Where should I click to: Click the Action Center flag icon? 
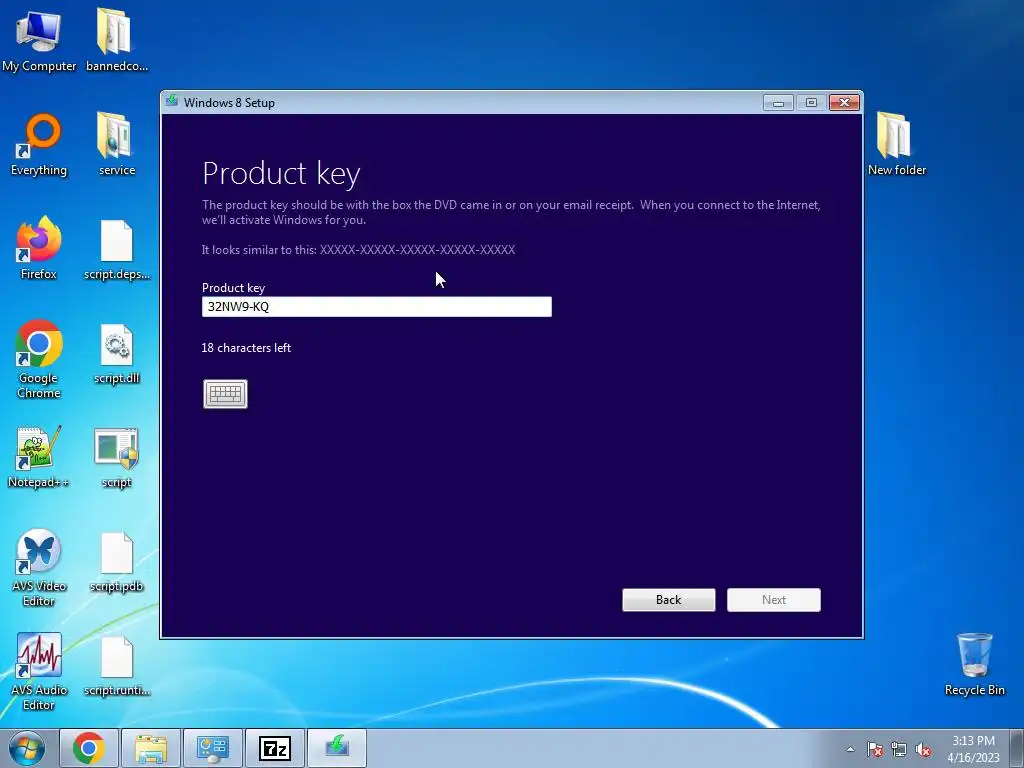(x=875, y=750)
